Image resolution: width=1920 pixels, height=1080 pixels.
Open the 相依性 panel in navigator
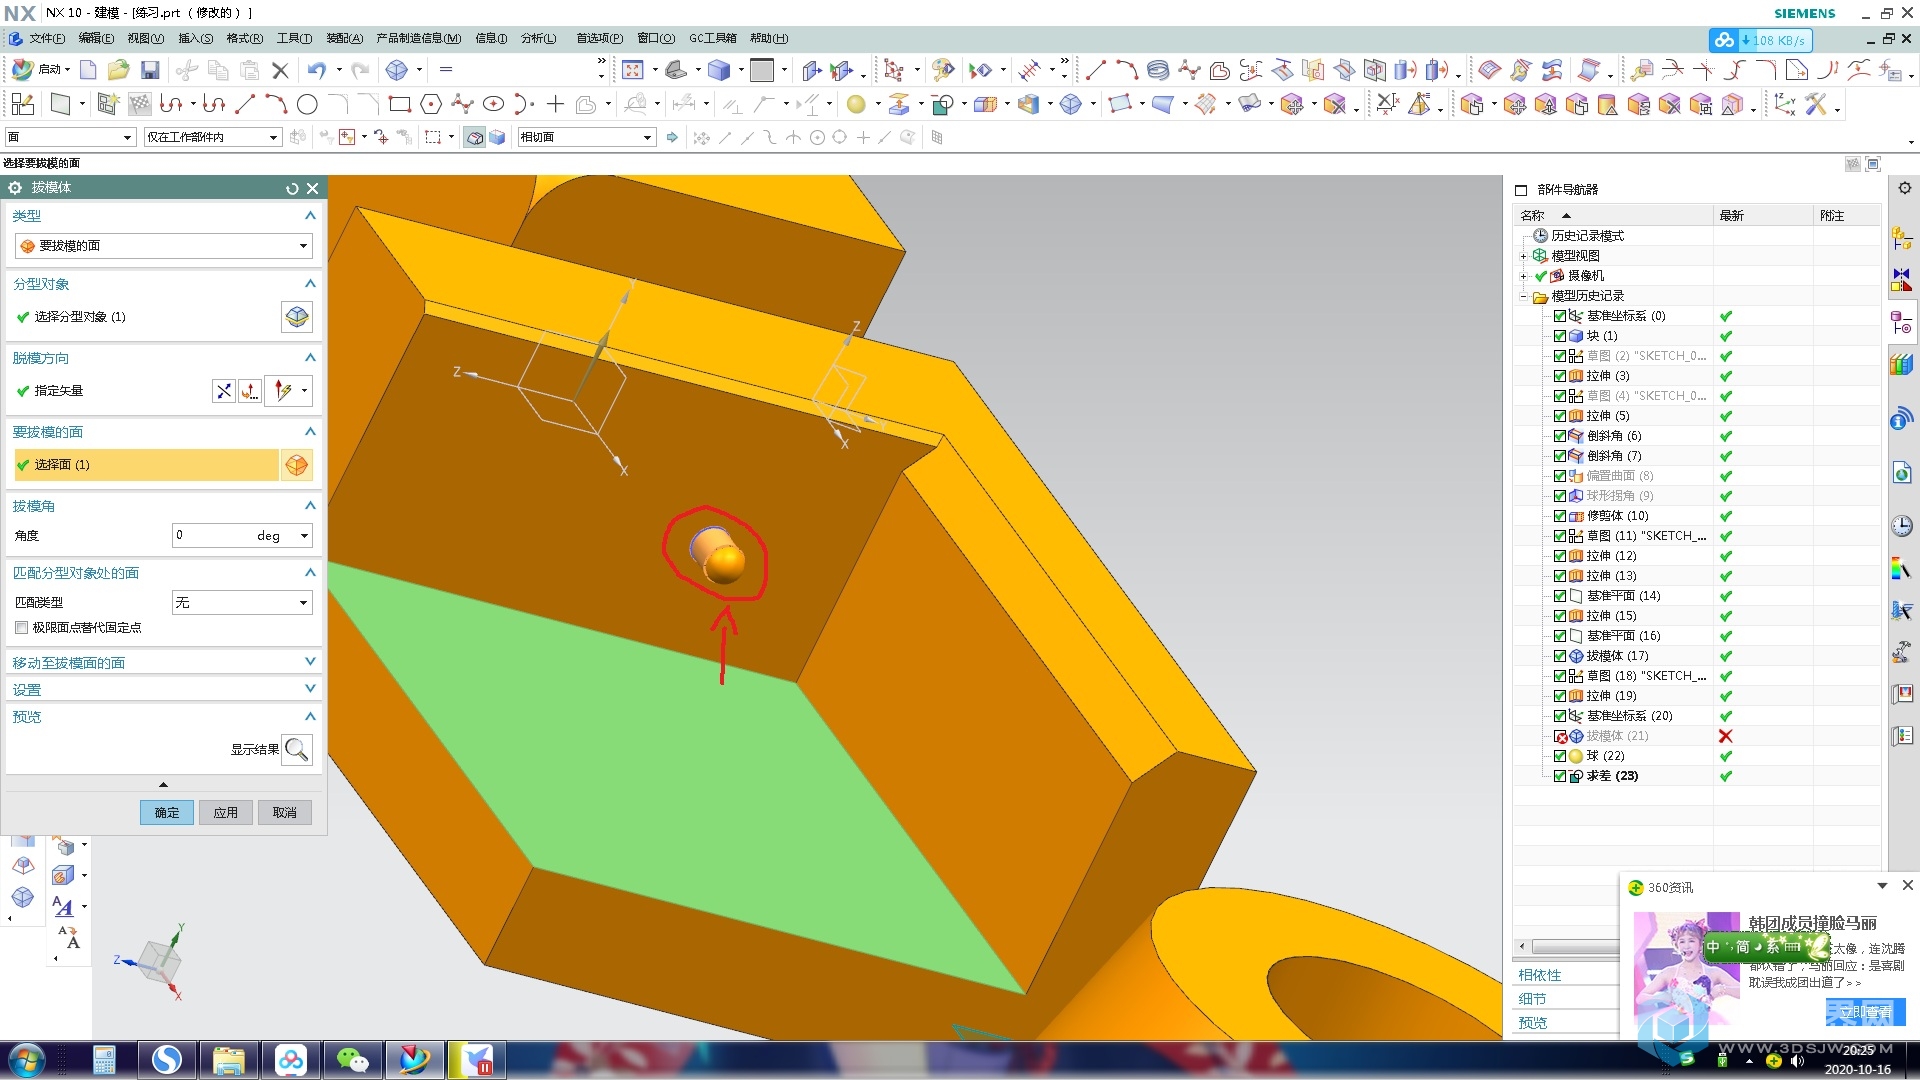pyautogui.click(x=1540, y=975)
